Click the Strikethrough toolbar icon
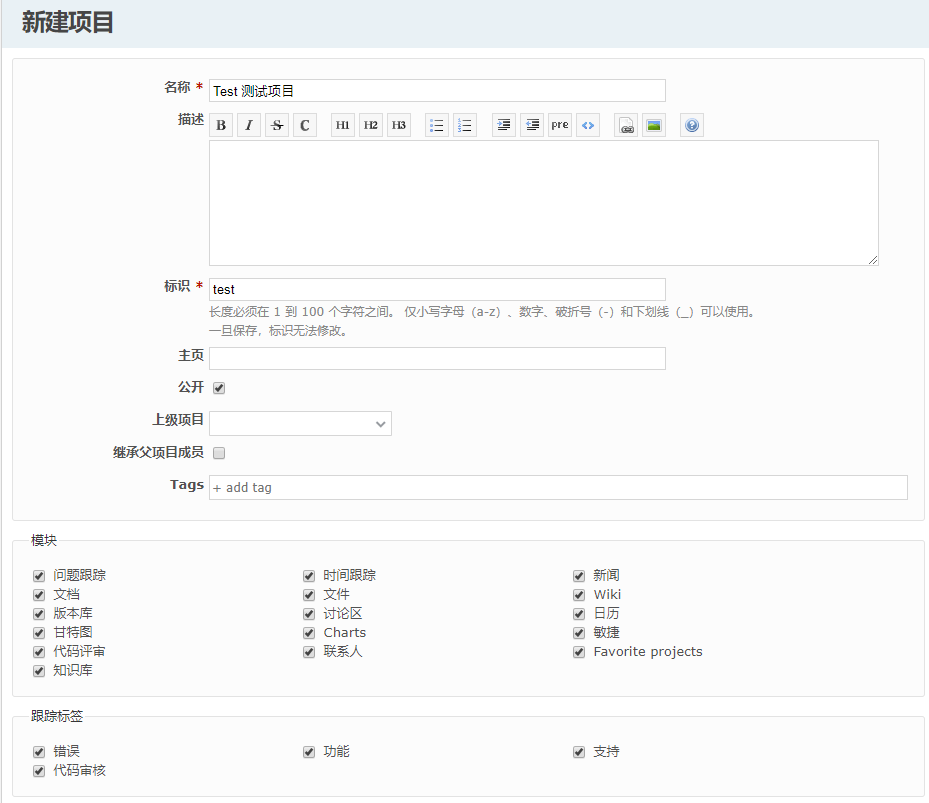This screenshot has height=803, width=929. coord(277,125)
